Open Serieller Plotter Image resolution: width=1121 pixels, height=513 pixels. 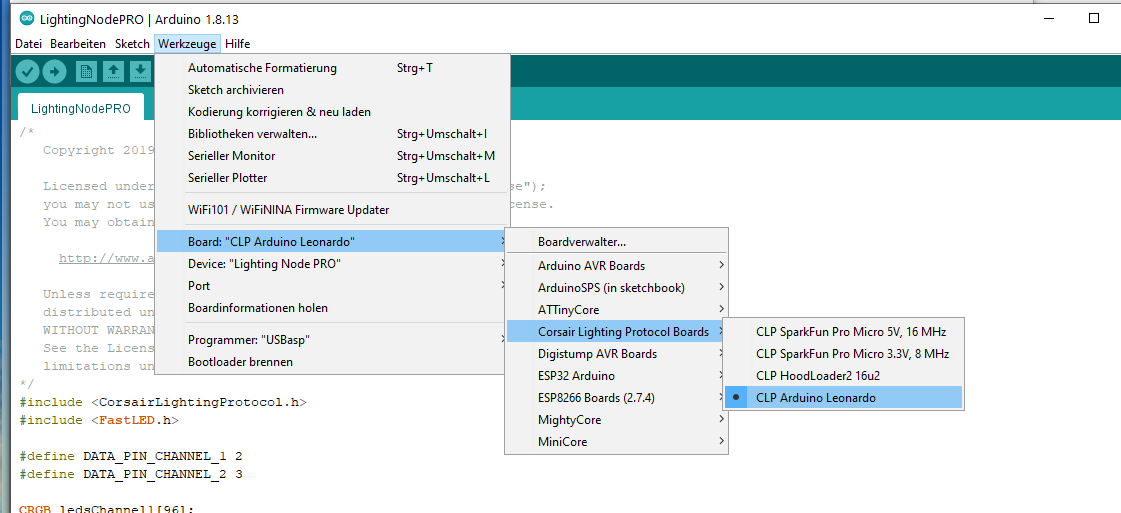tap(332, 177)
